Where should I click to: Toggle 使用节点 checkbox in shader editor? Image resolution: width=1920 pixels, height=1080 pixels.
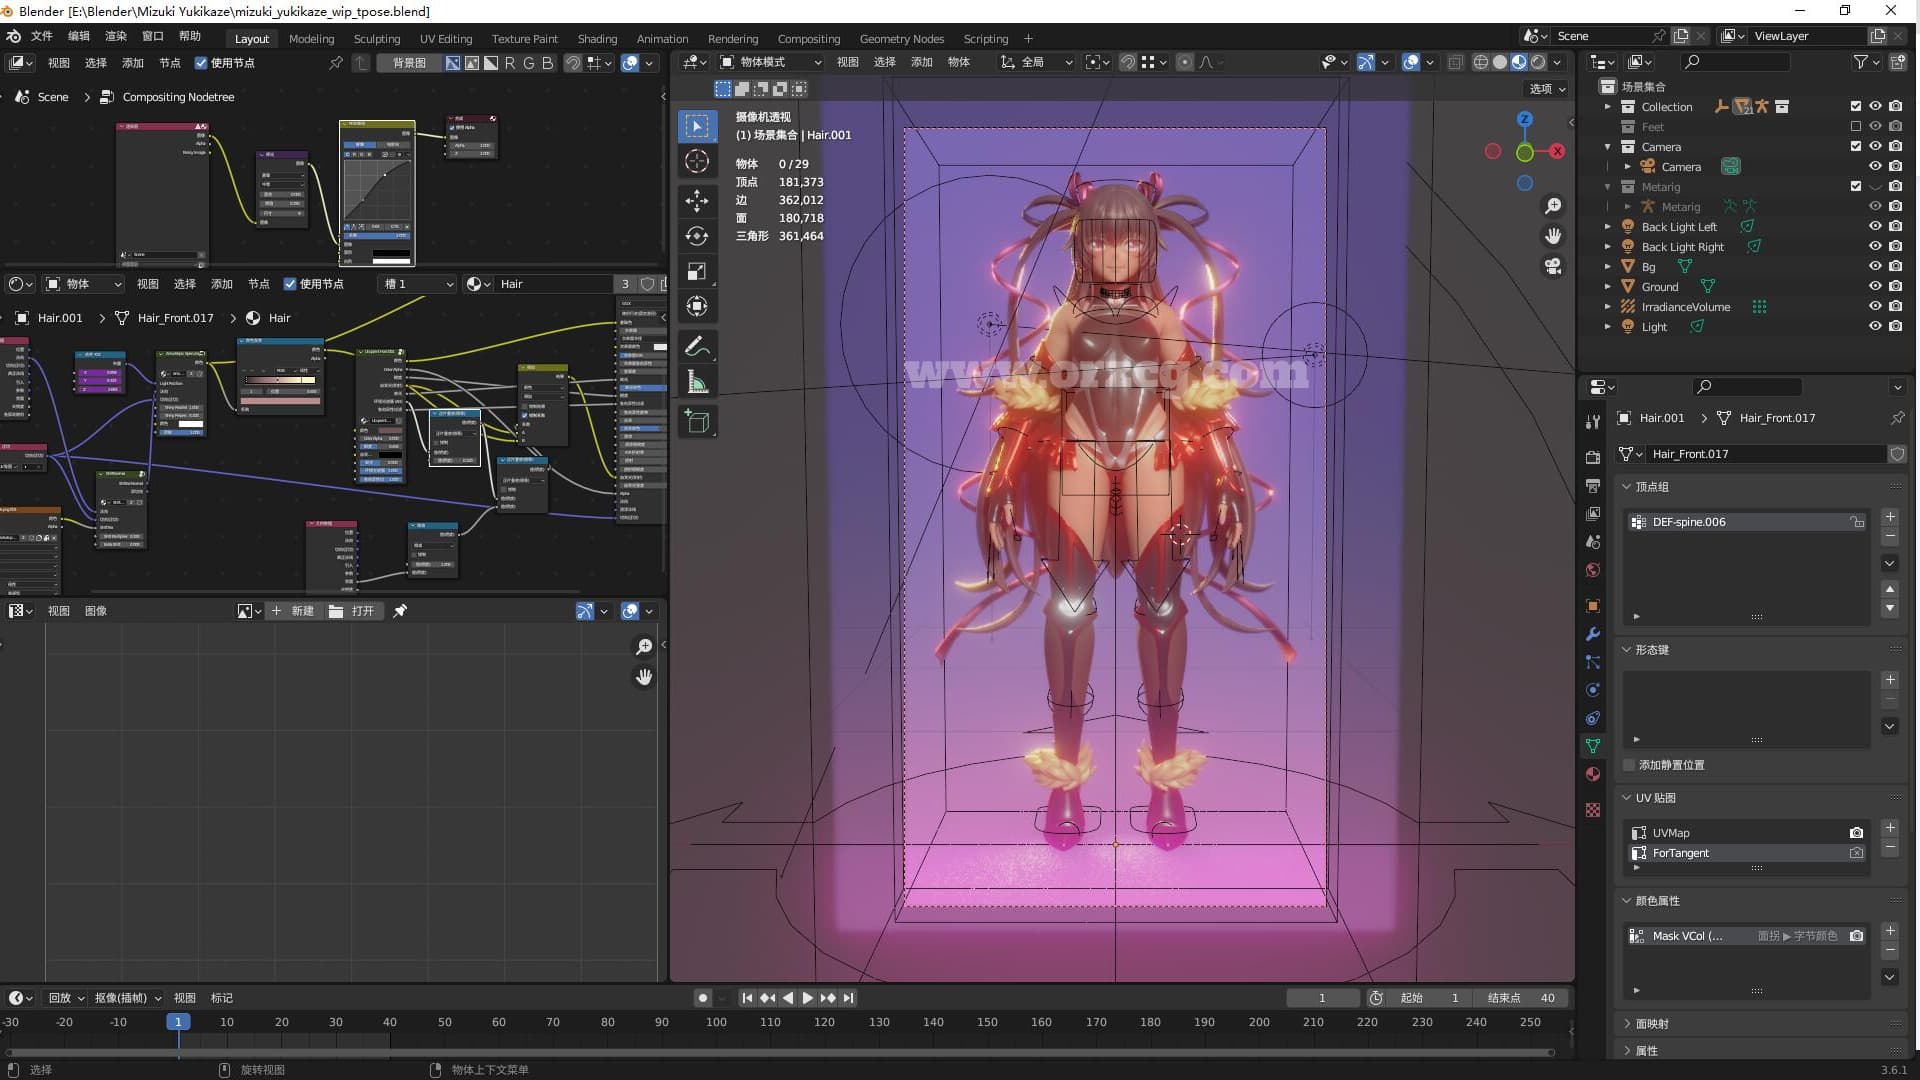[x=290, y=284]
